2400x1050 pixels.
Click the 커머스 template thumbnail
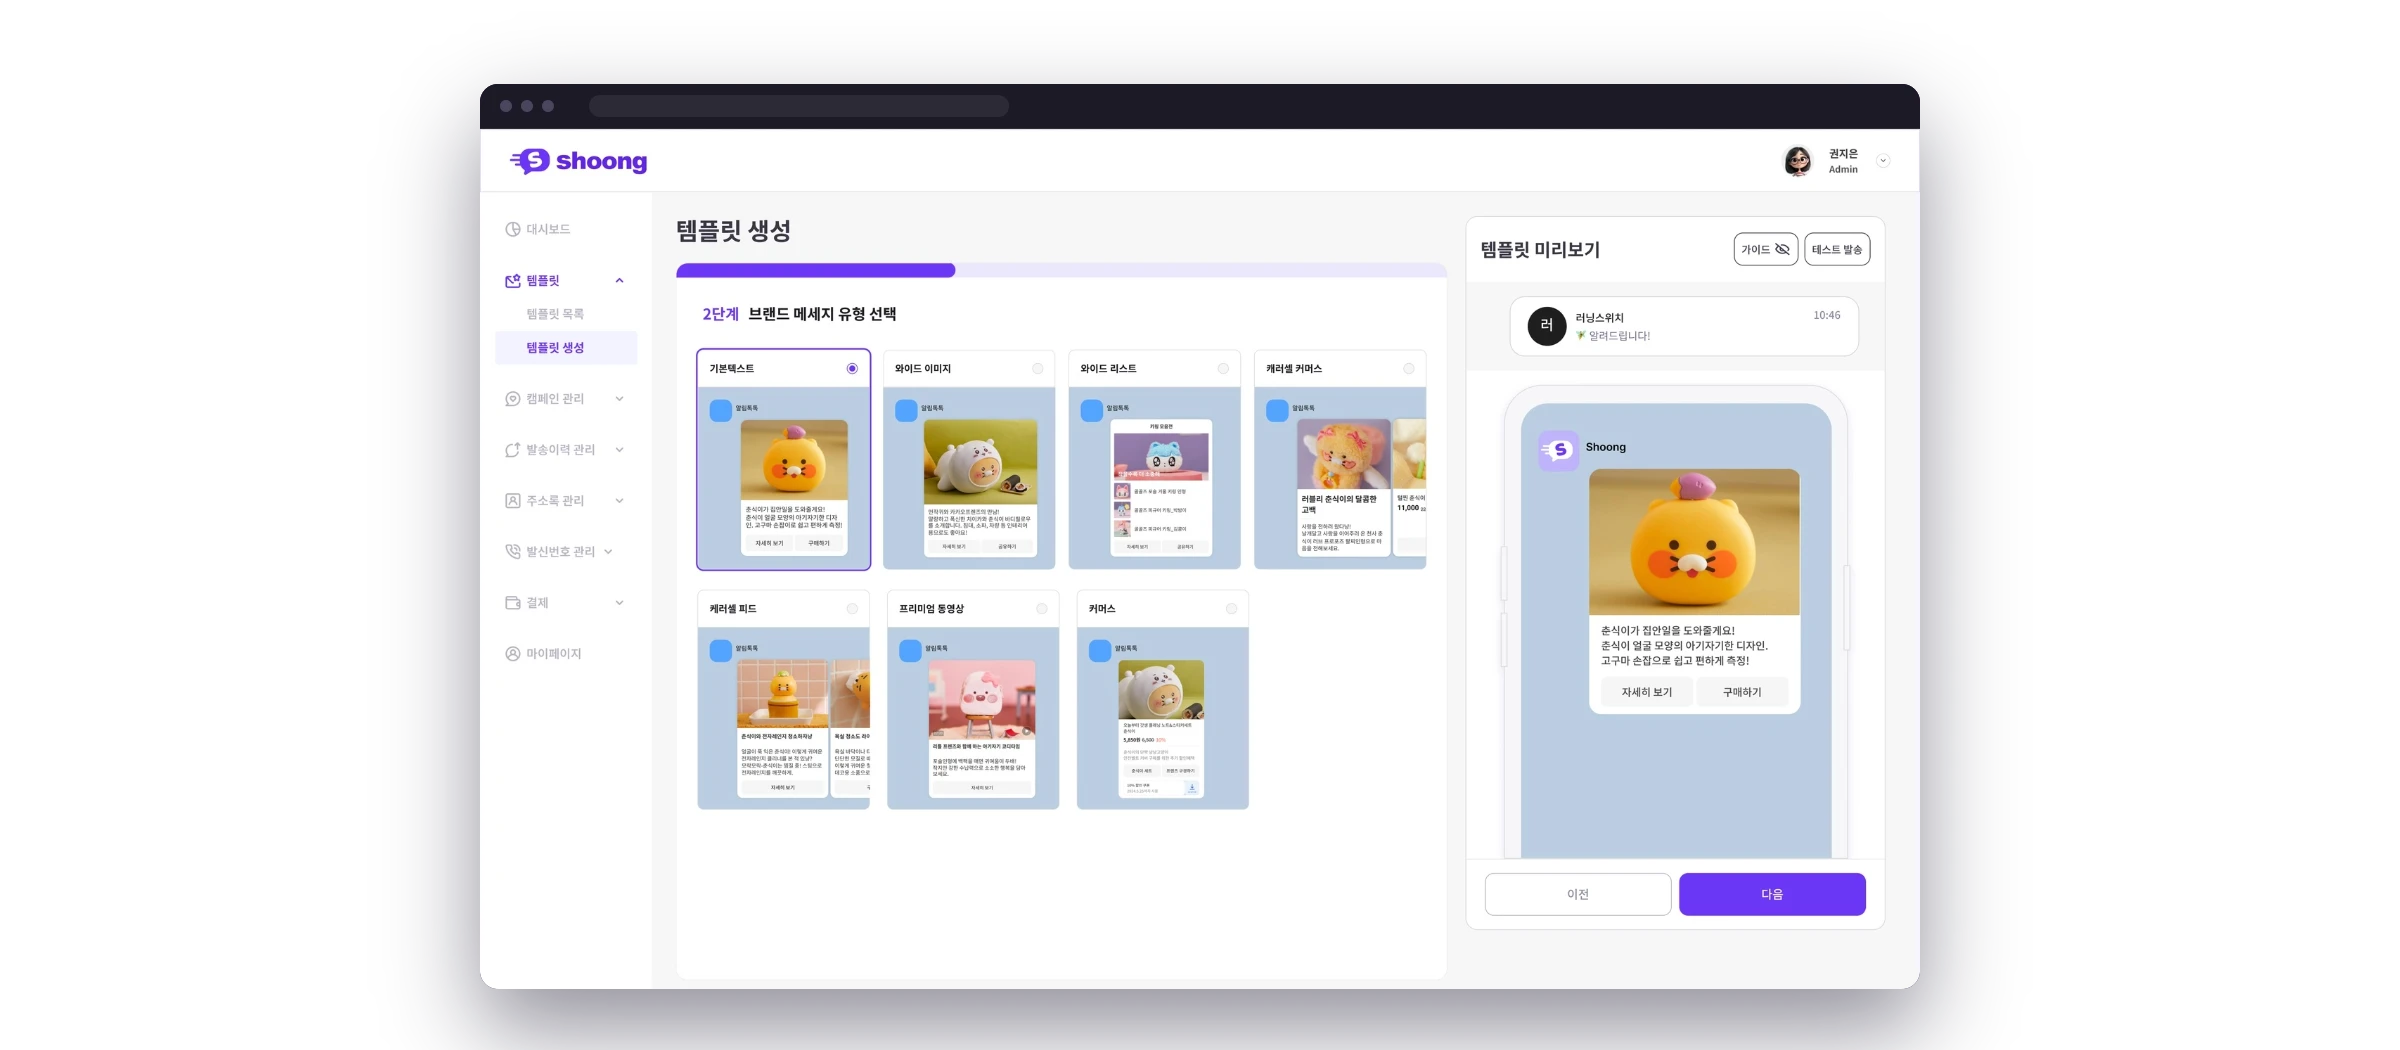pyautogui.click(x=1163, y=718)
